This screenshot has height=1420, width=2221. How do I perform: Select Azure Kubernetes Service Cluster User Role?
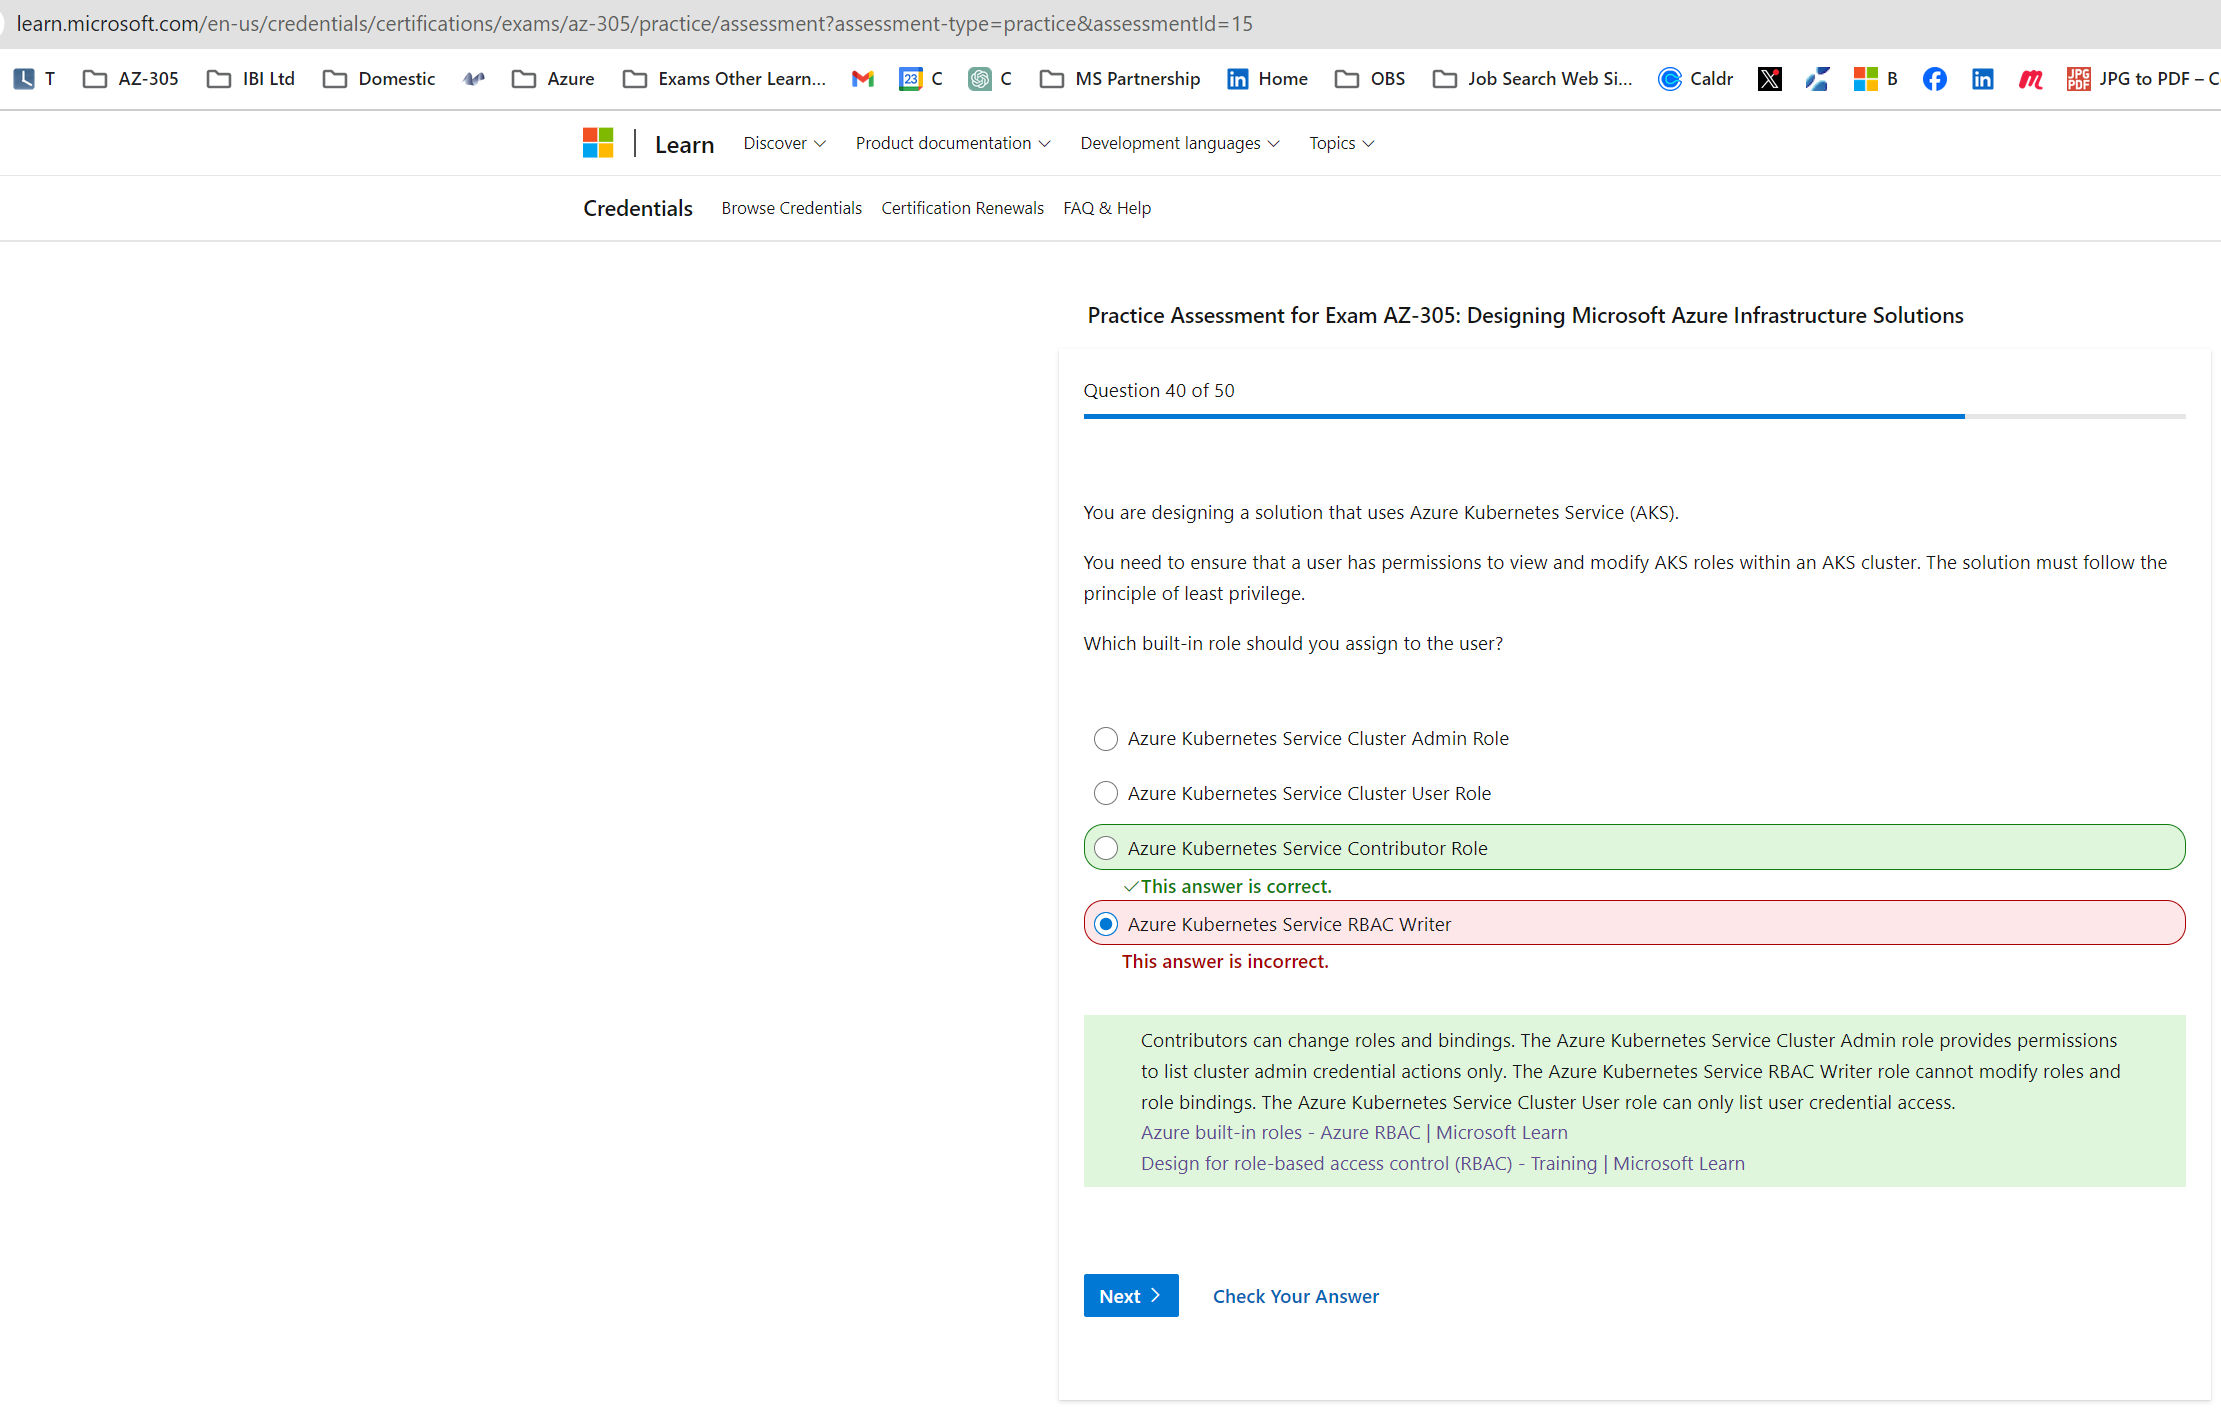(x=1105, y=793)
